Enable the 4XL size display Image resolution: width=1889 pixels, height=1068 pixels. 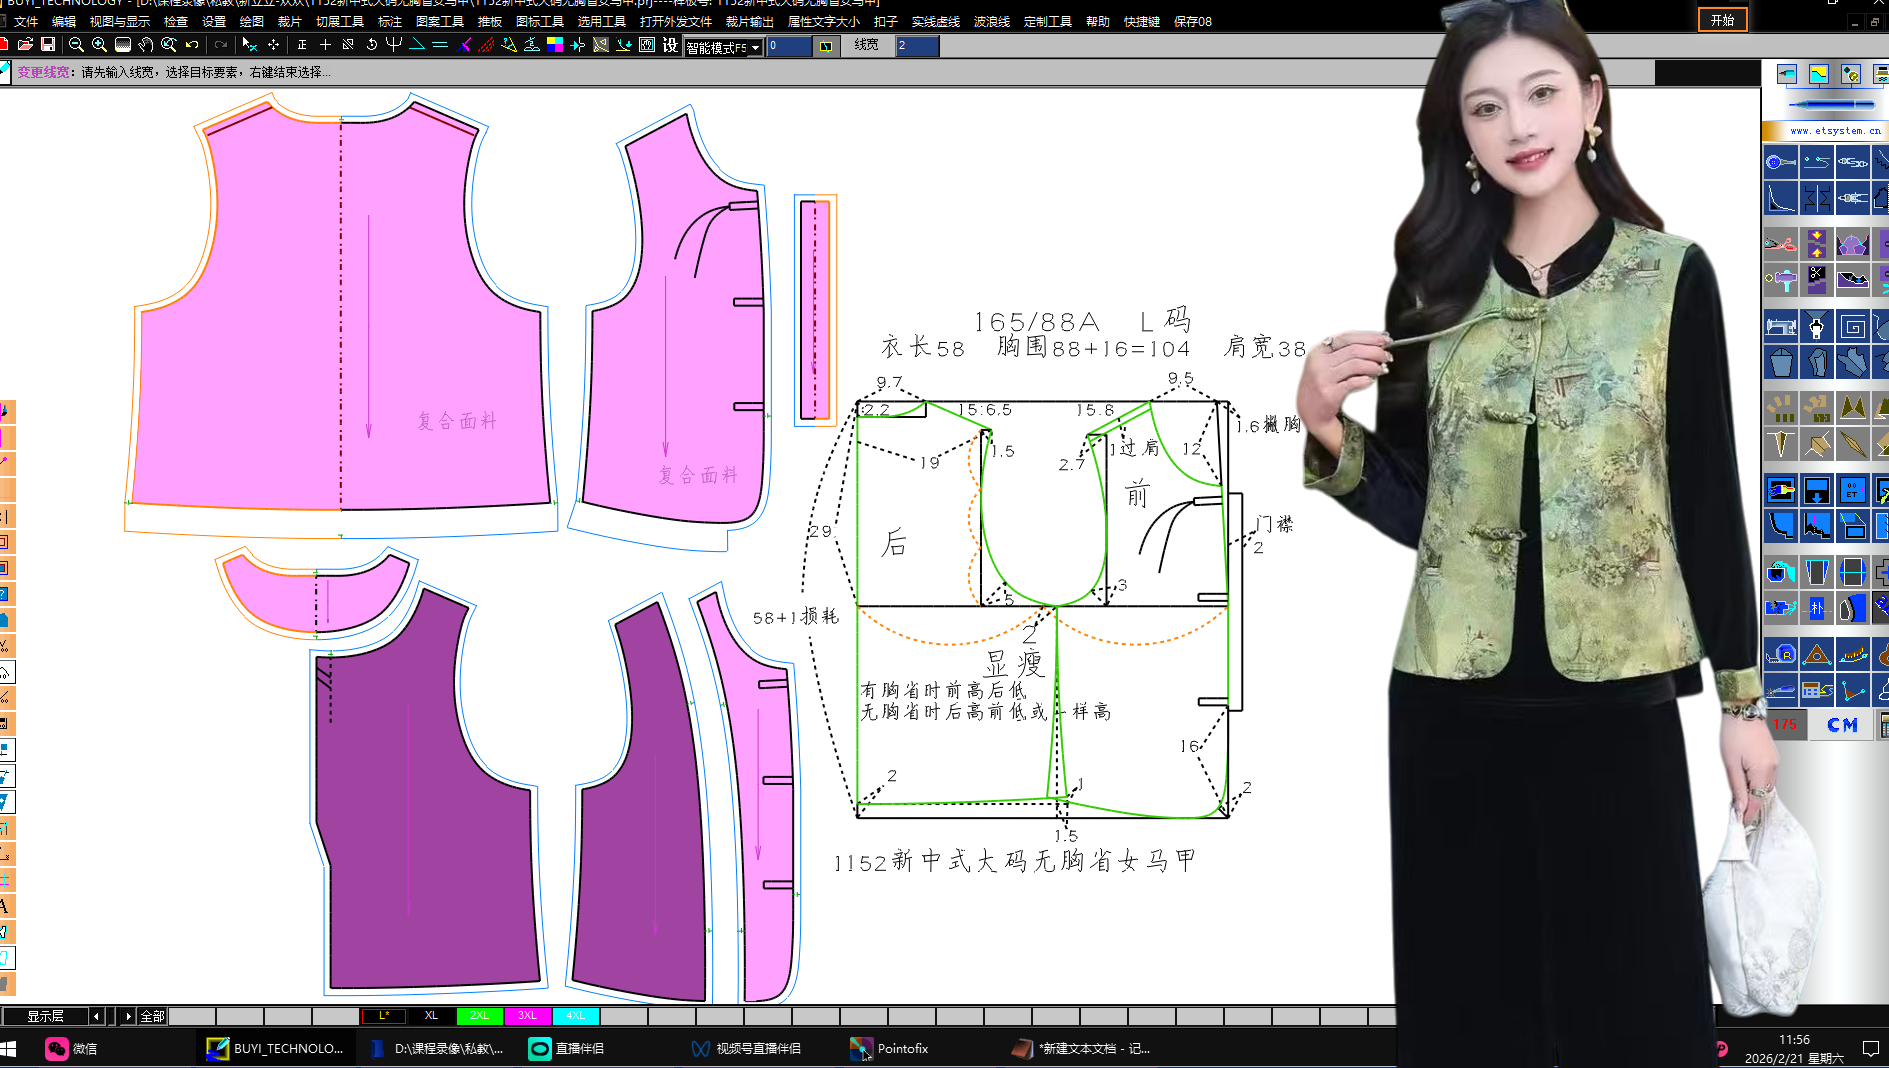(576, 1015)
